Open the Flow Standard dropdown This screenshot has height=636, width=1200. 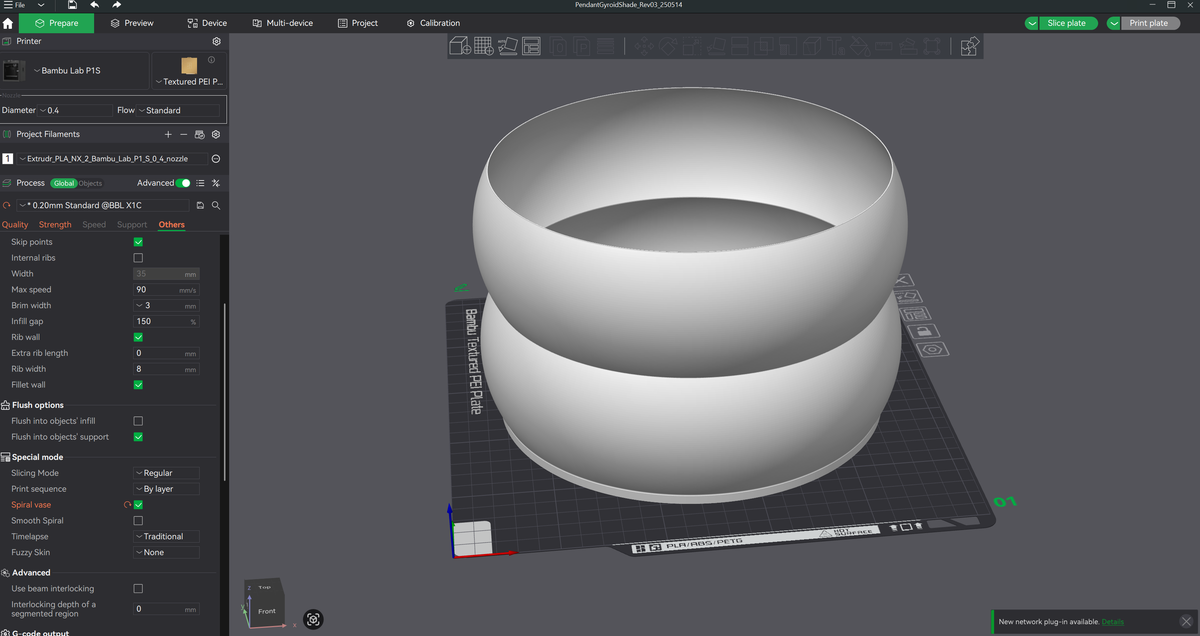coord(178,110)
